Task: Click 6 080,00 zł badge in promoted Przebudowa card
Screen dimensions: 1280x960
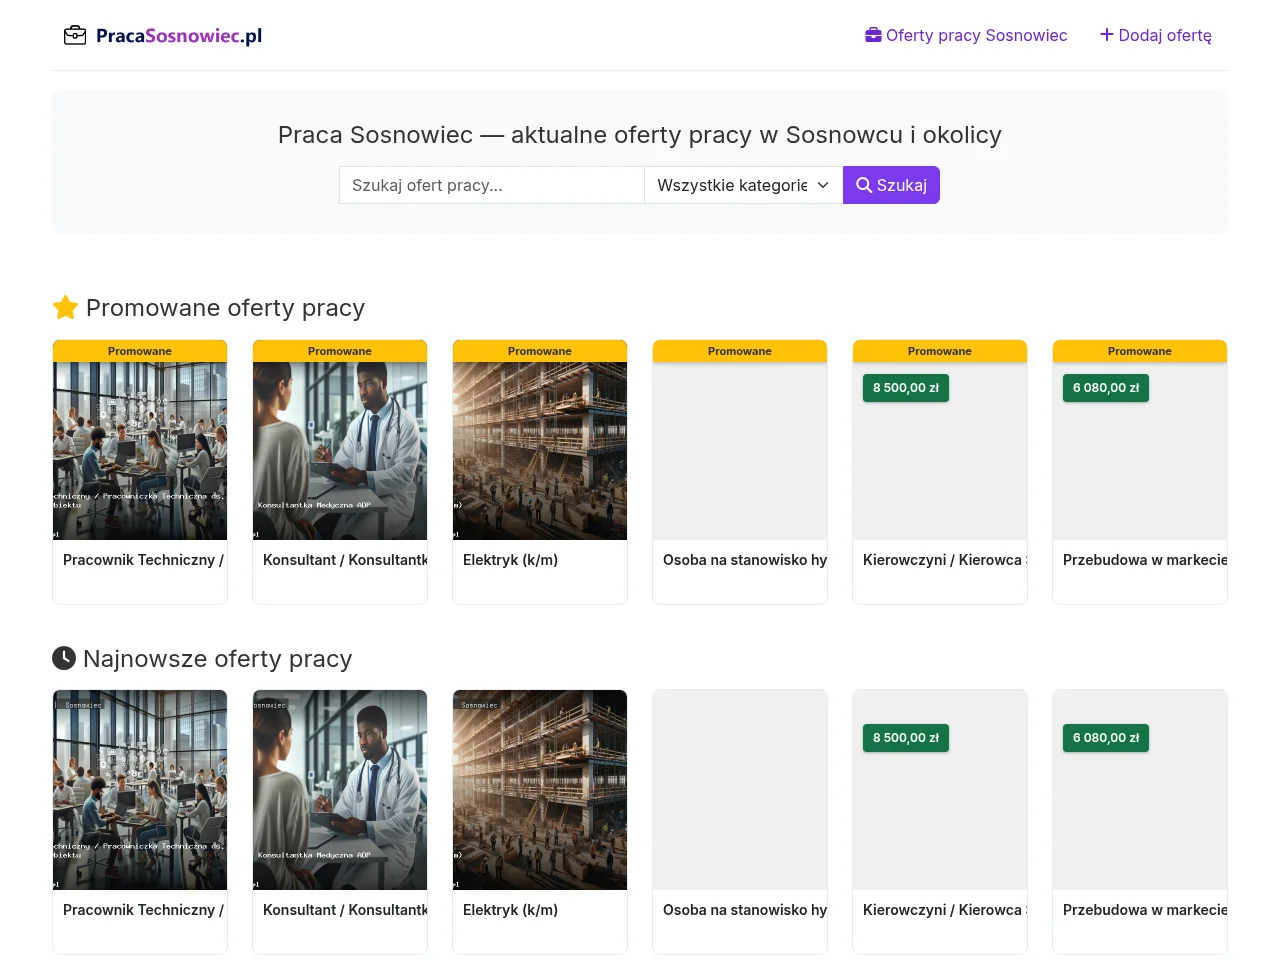Action: (x=1106, y=388)
